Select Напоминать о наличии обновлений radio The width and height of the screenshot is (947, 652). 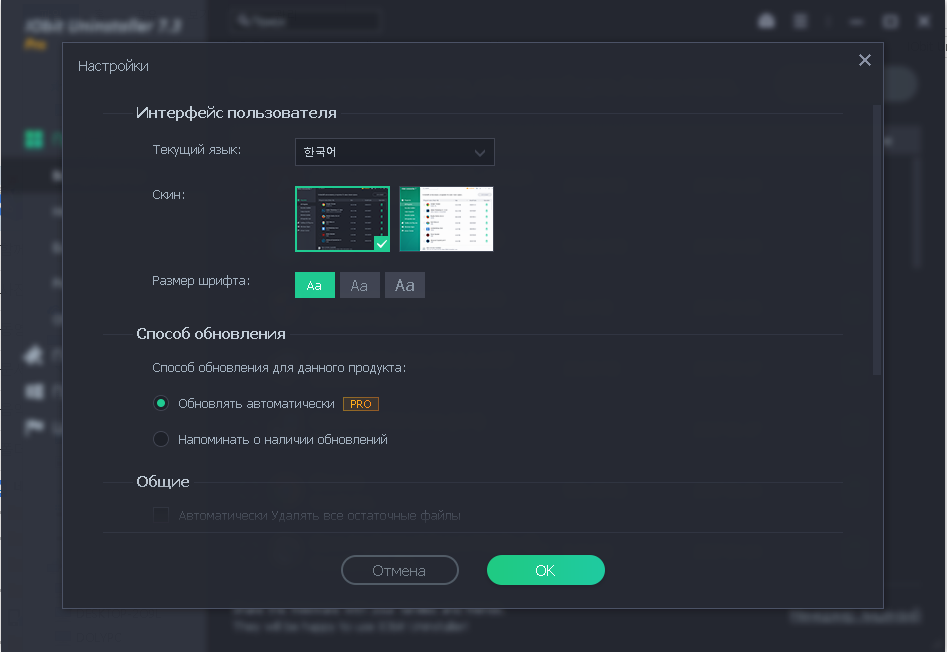[161, 439]
